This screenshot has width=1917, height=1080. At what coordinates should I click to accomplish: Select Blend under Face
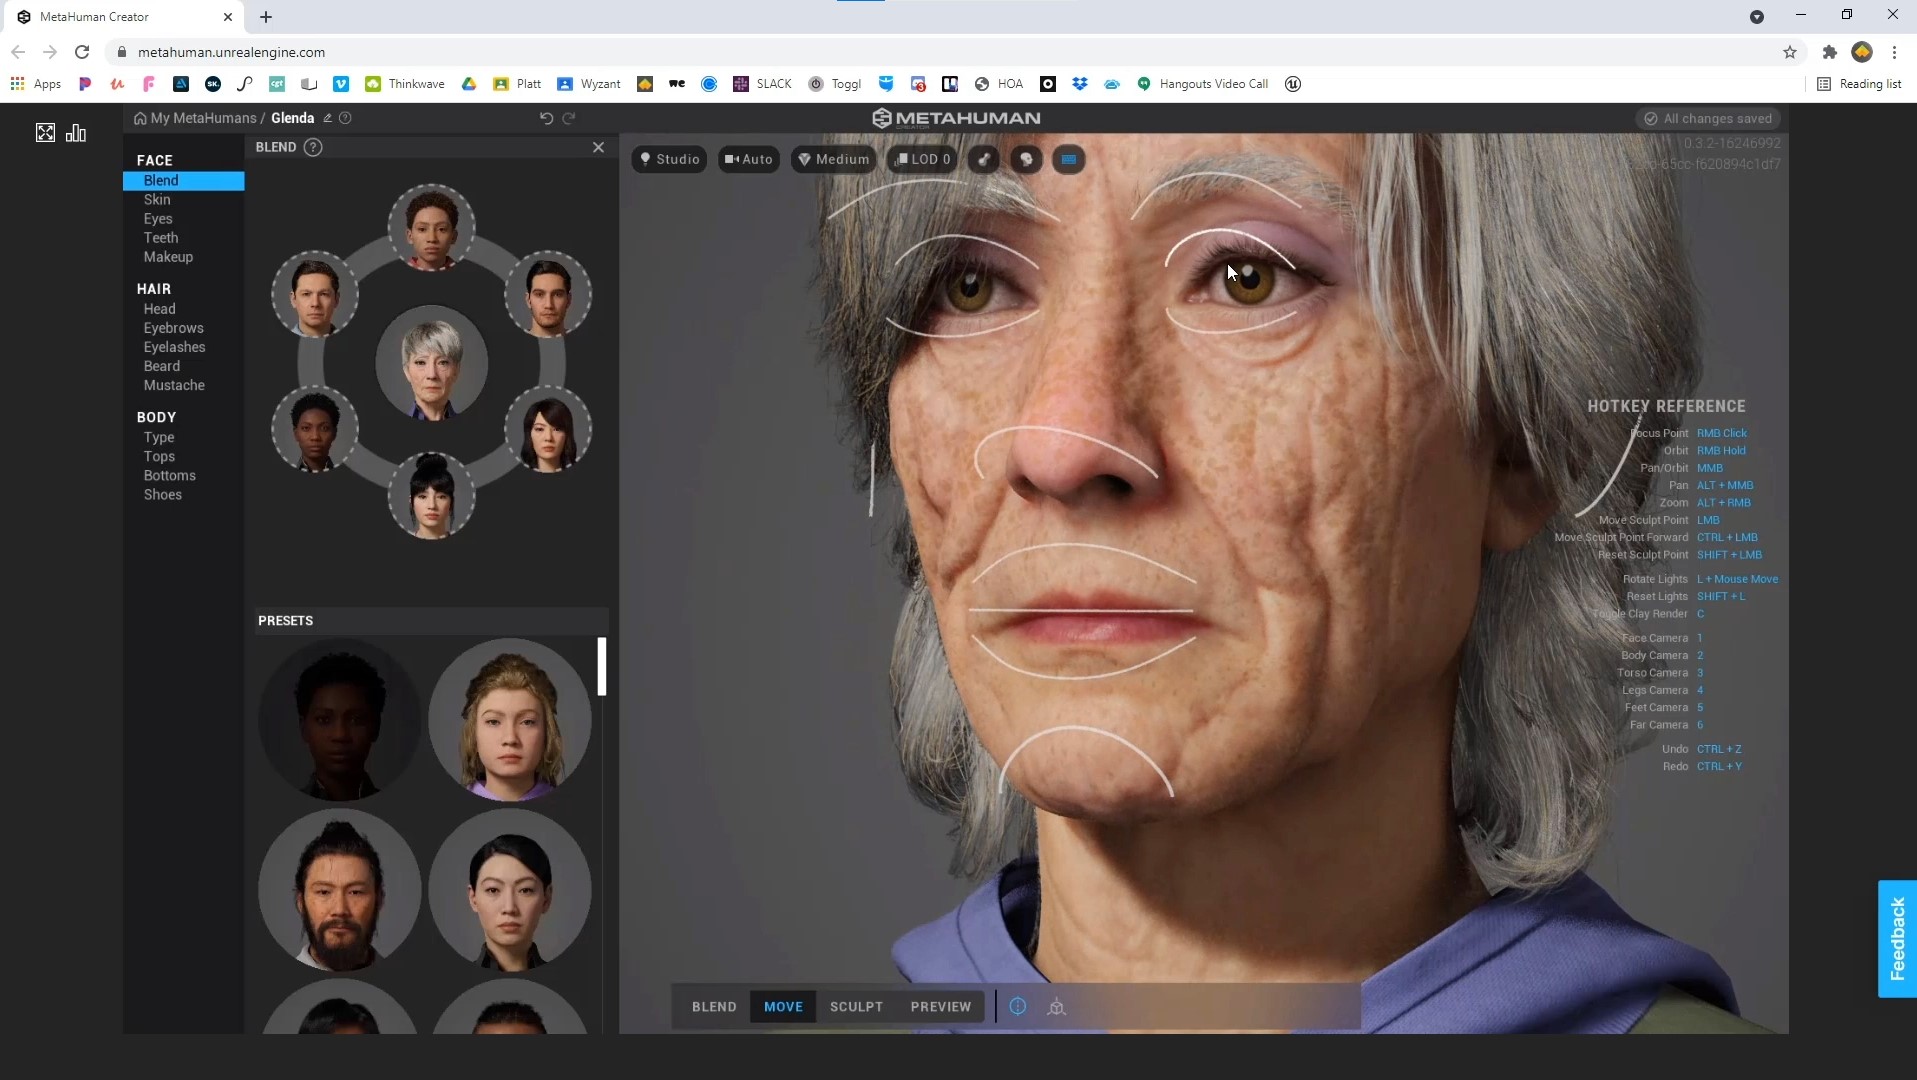(183, 180)
